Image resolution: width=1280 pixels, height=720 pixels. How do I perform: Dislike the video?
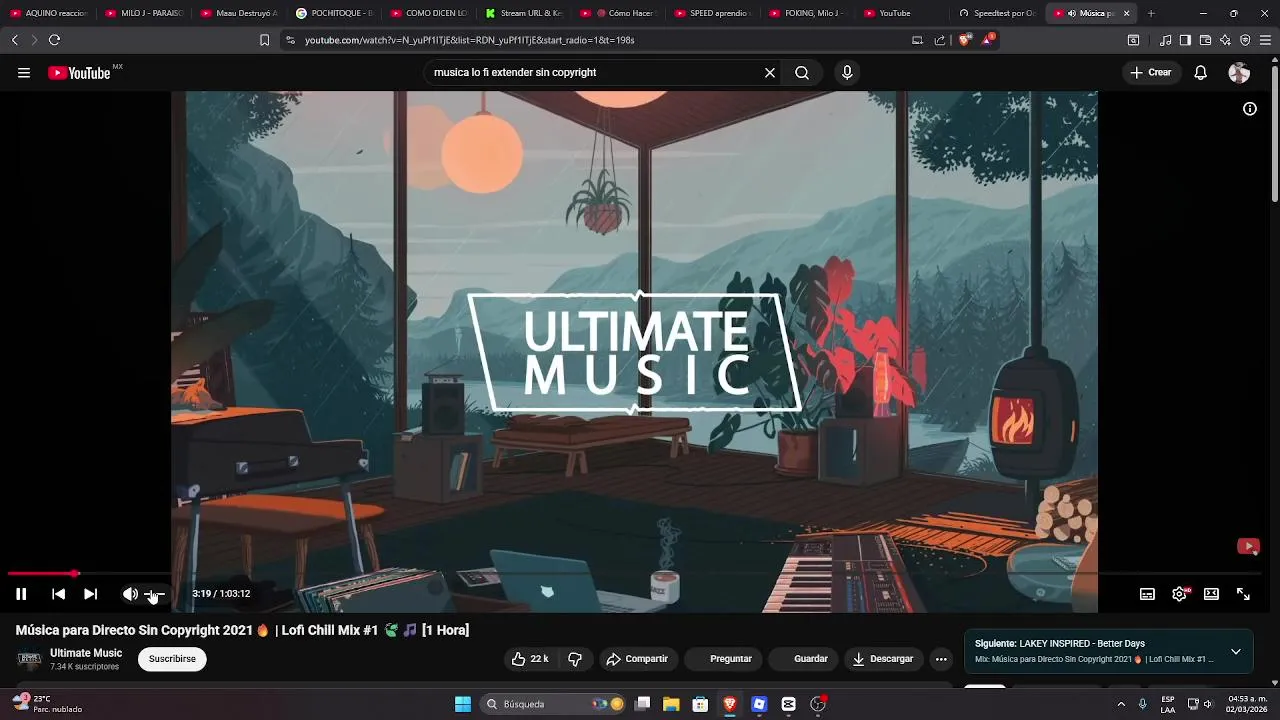coord(575,659)
